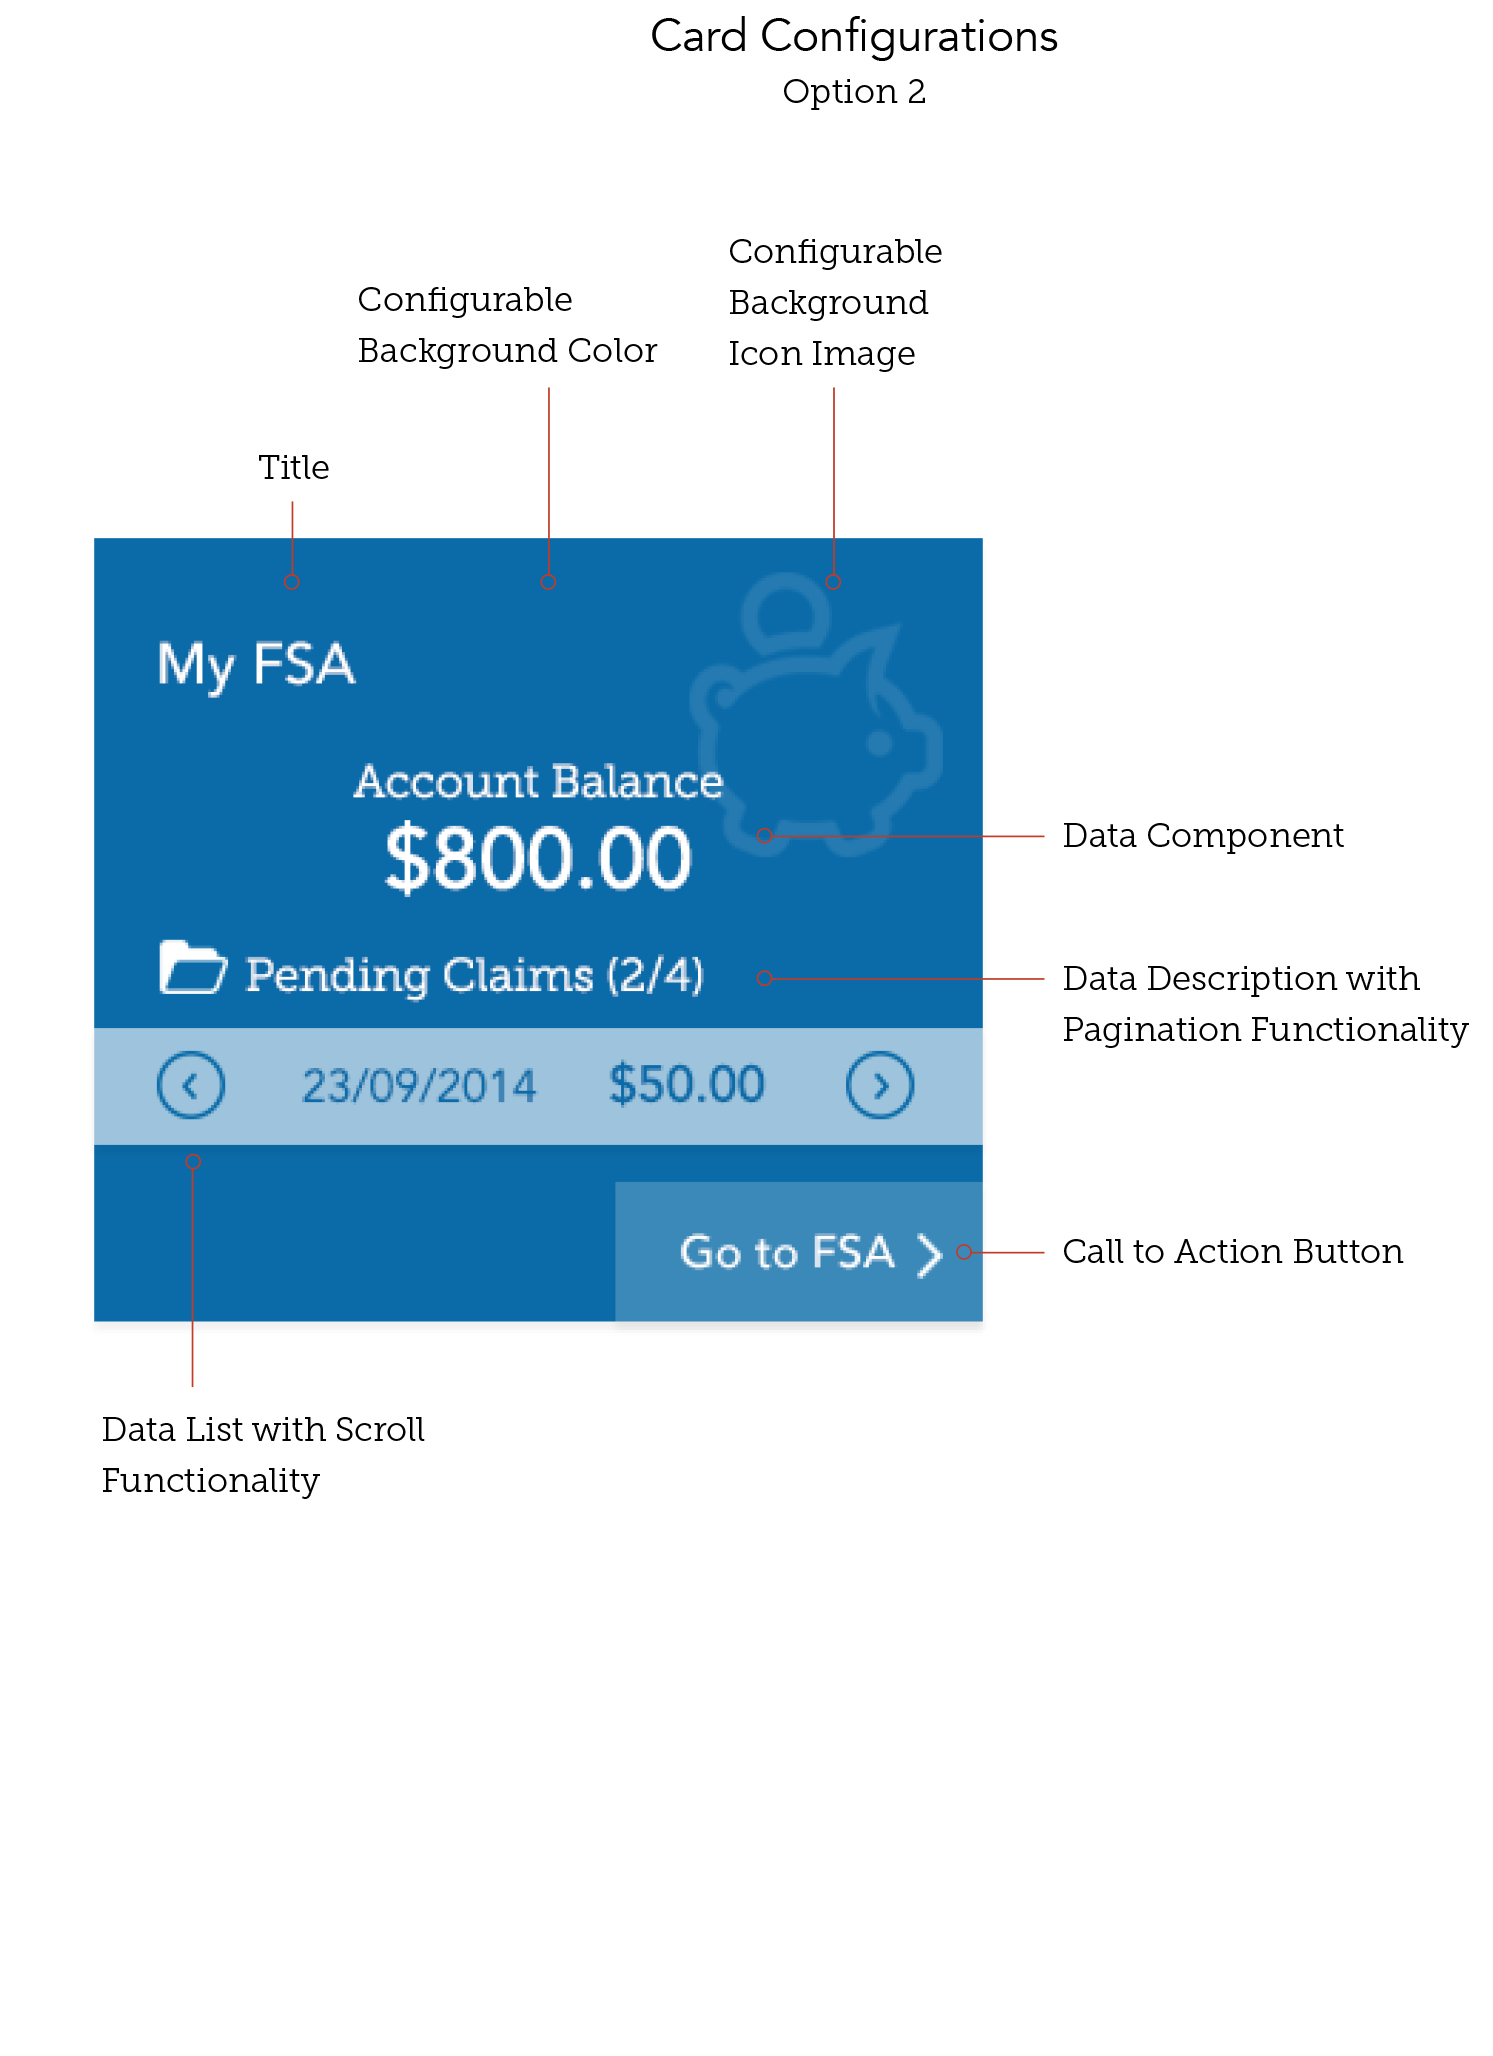This screenshot has width=1493, height=2056.
Task: Click the Data List with Scroll Functionality text
Action: coord(263,1455)
